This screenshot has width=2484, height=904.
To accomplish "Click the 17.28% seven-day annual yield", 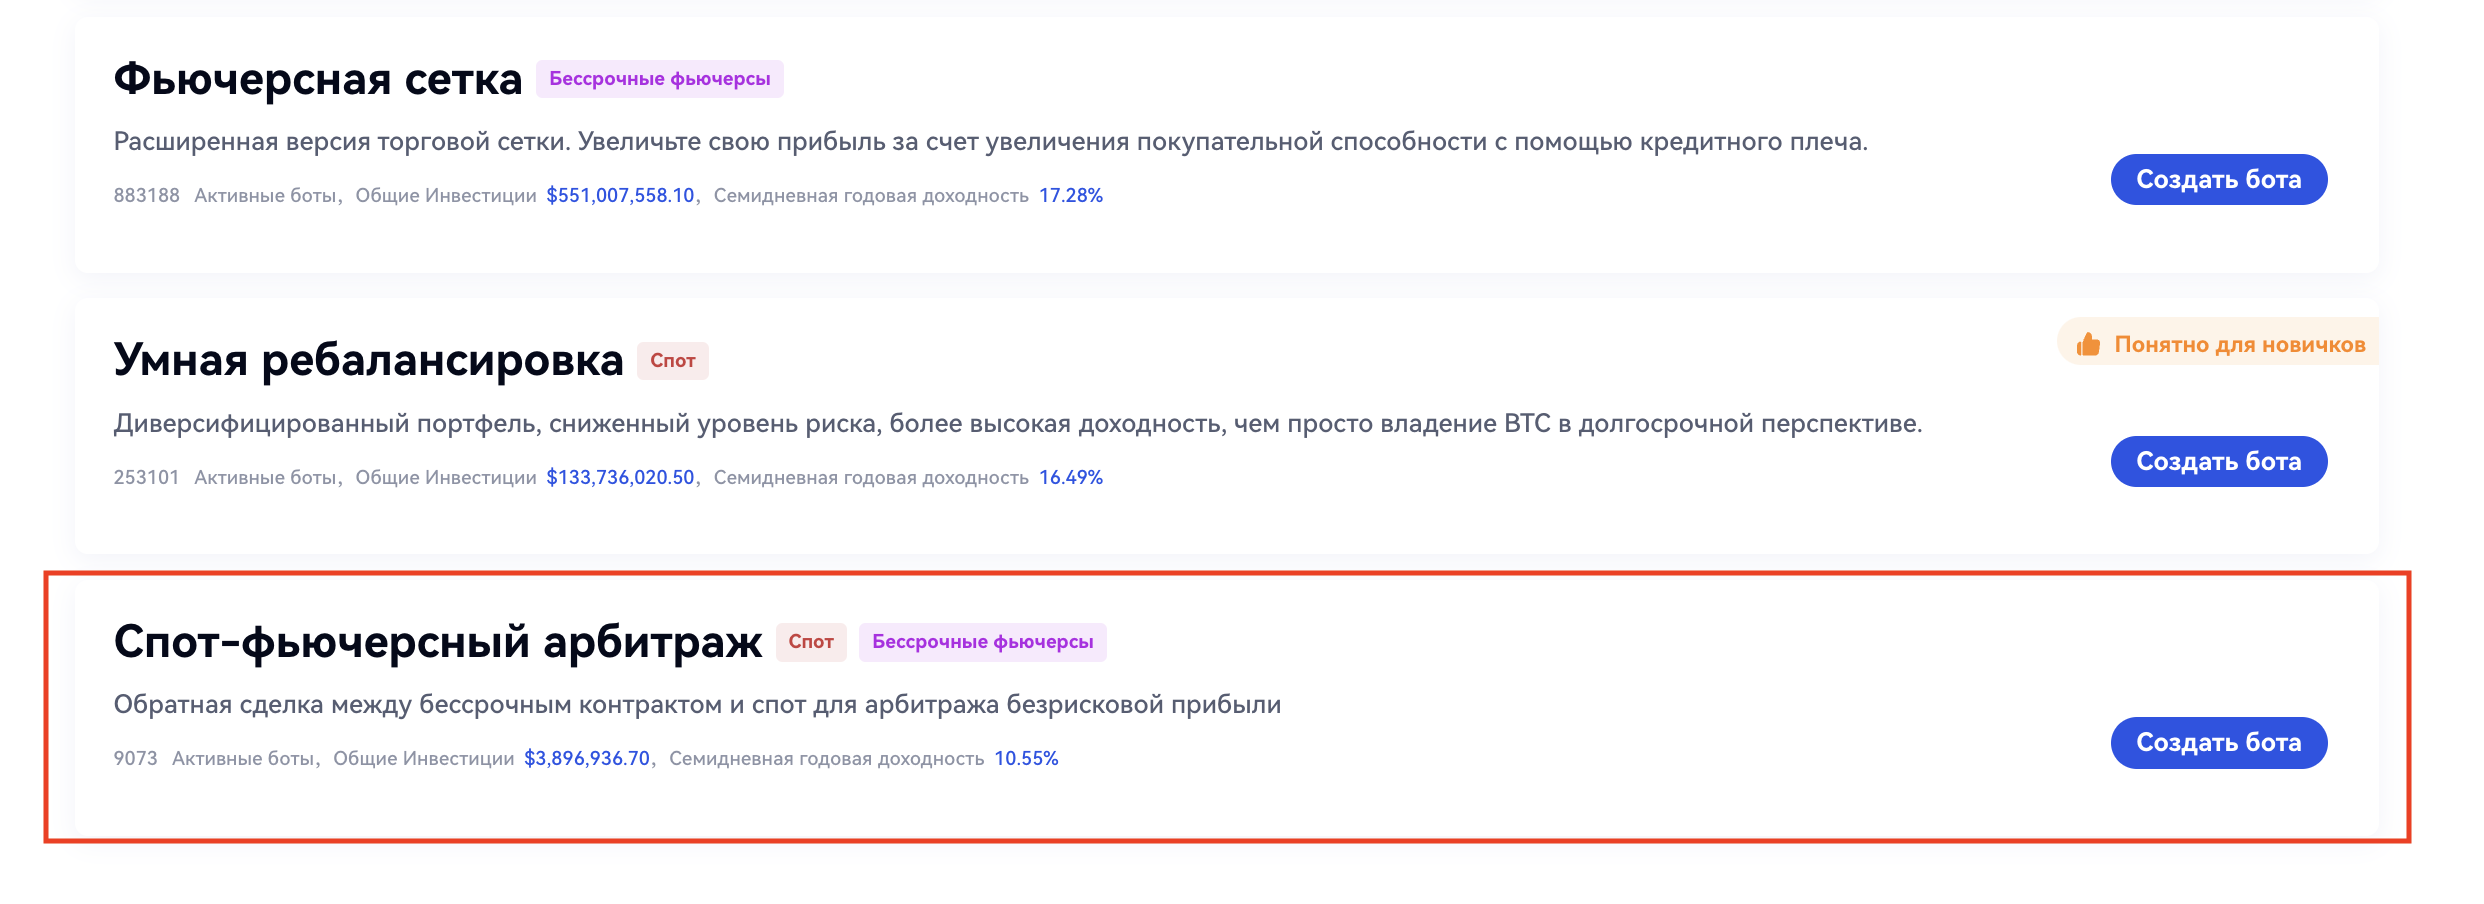I will pyautogui.click(x=1070, y=196).
